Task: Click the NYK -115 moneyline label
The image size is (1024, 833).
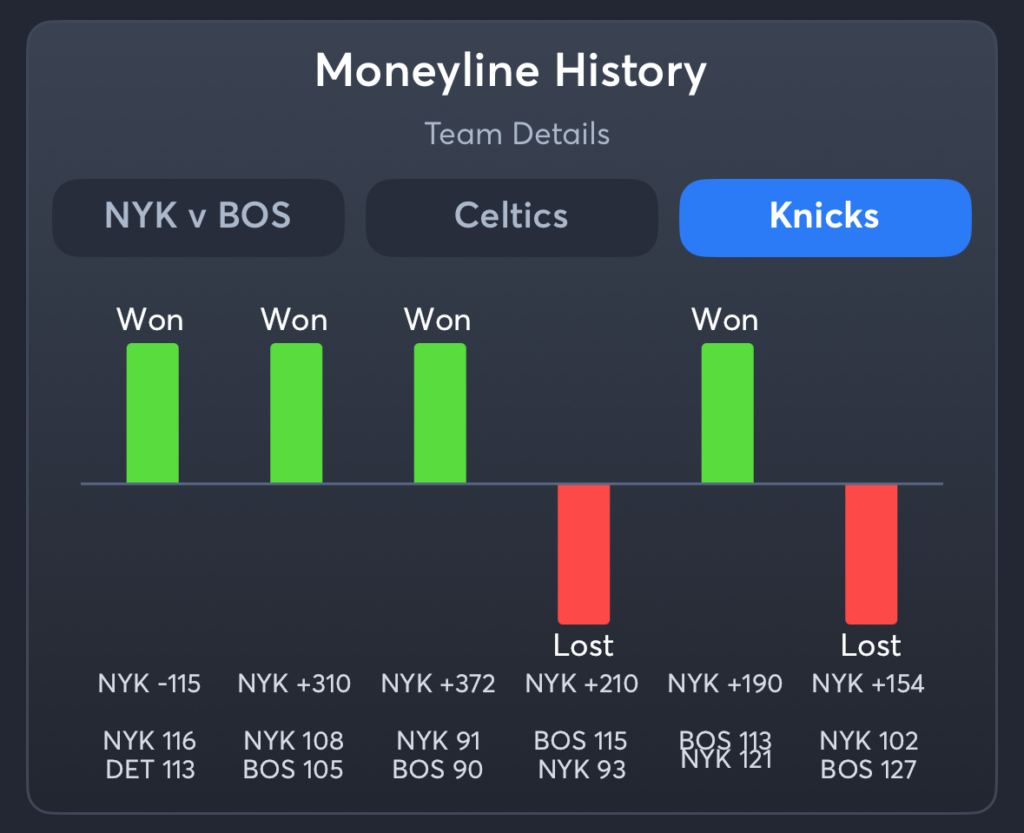Action: point(150,684)
